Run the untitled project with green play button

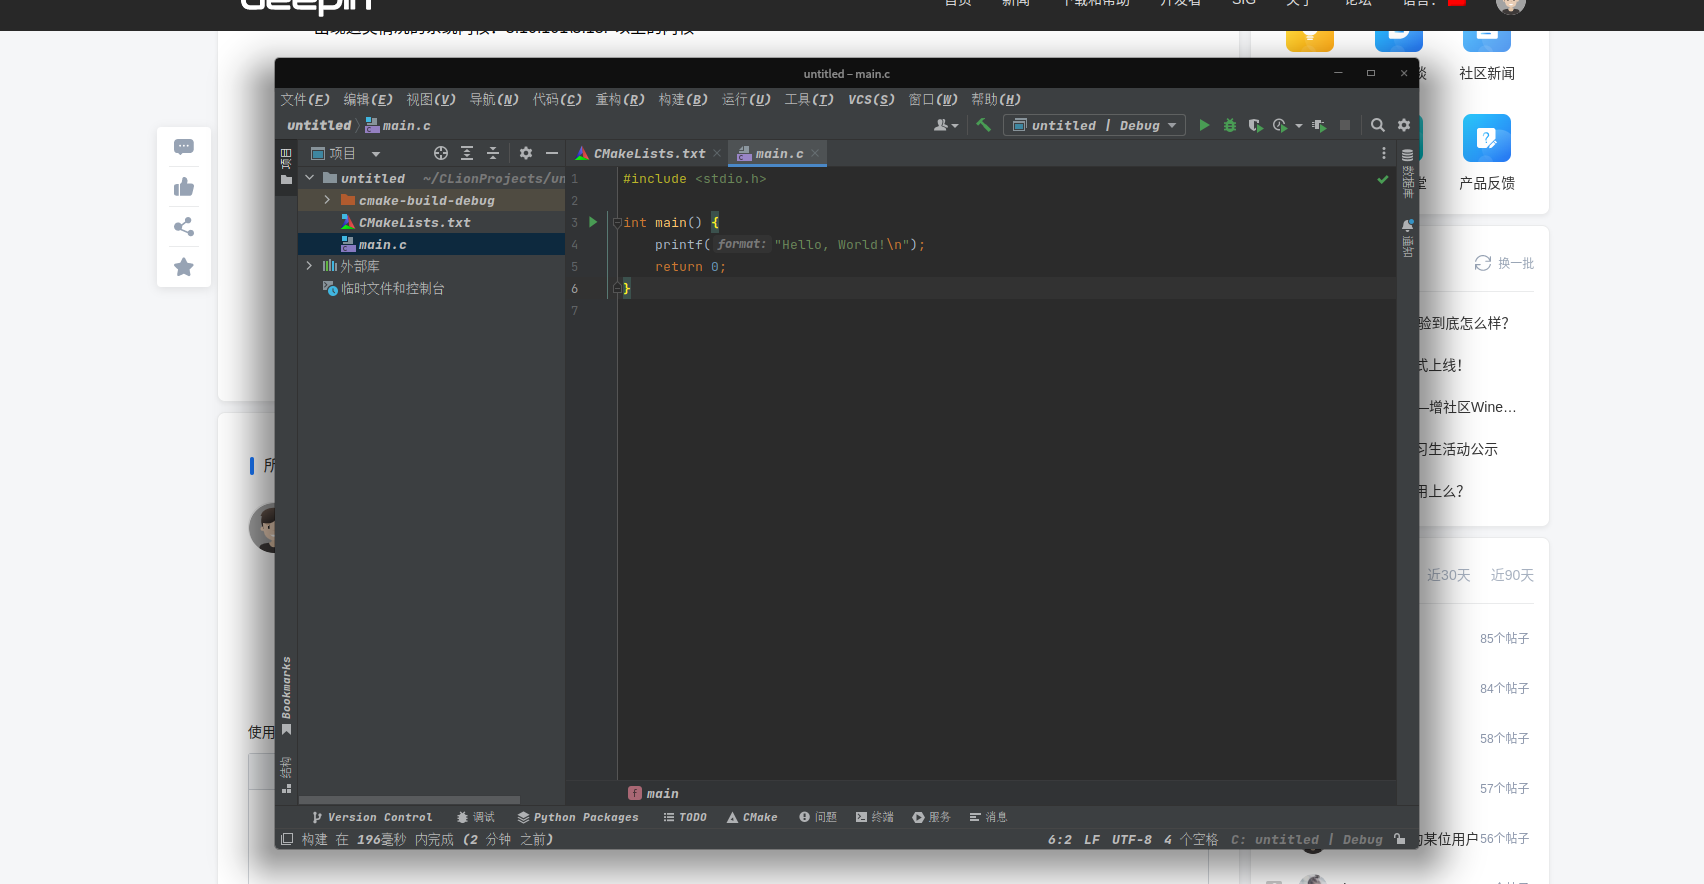[1204, 125]
